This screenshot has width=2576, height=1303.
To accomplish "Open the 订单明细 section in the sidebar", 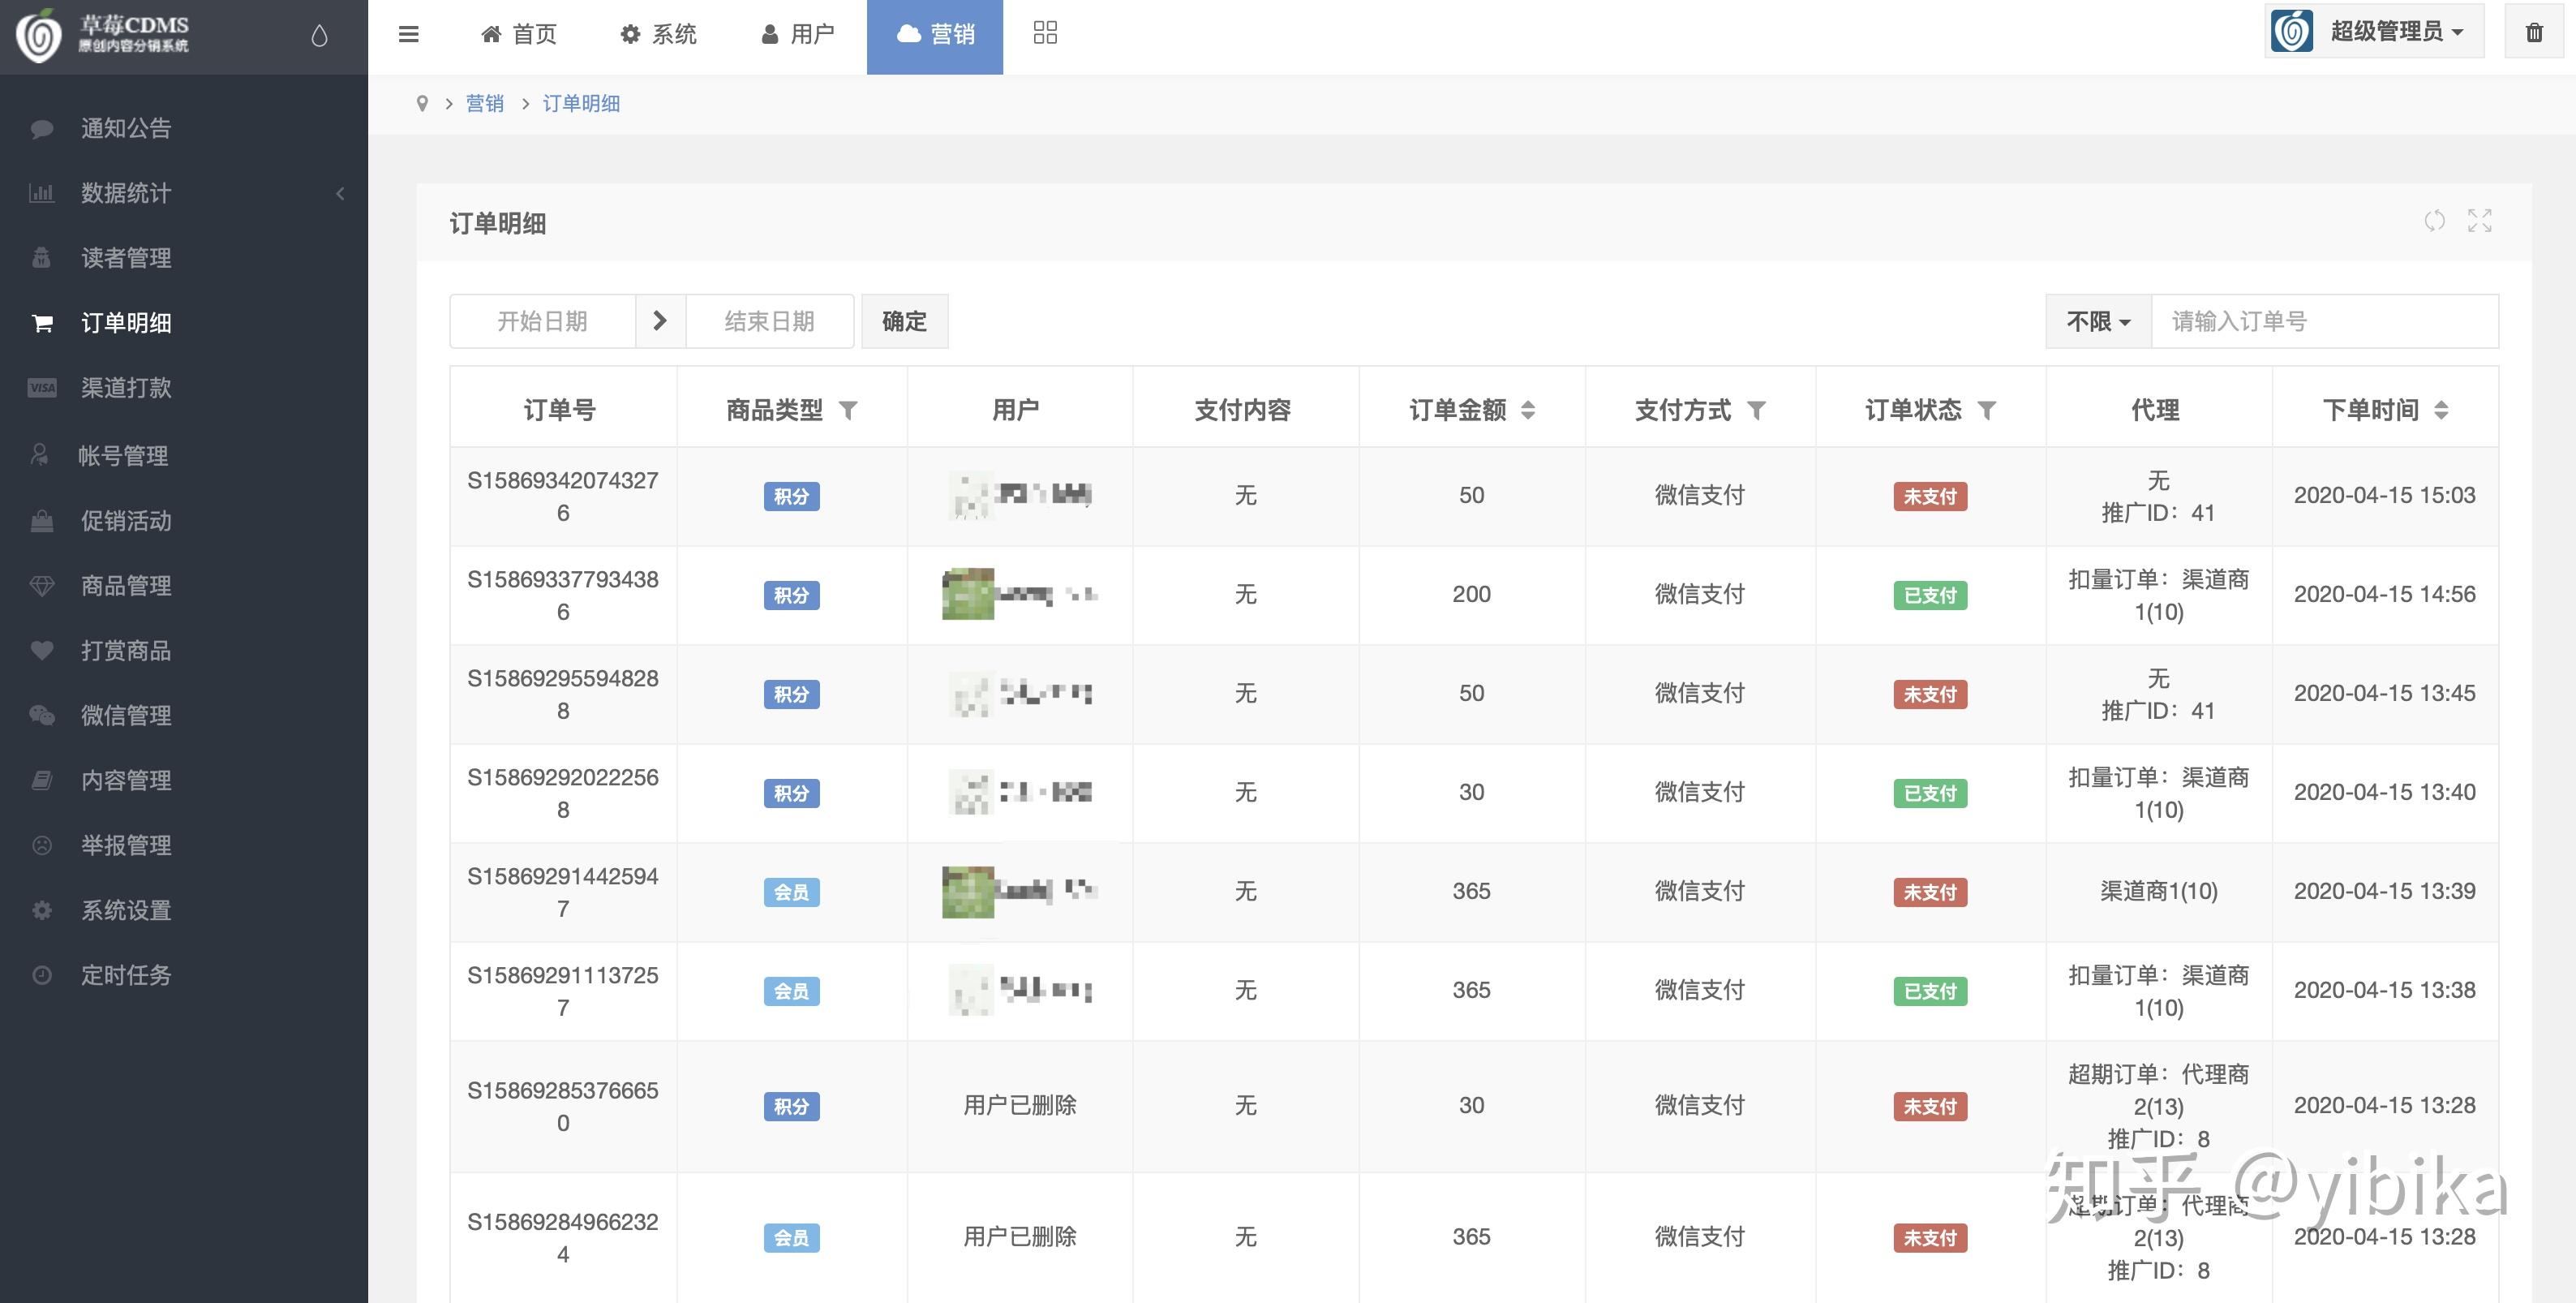I will coord(125,323).
